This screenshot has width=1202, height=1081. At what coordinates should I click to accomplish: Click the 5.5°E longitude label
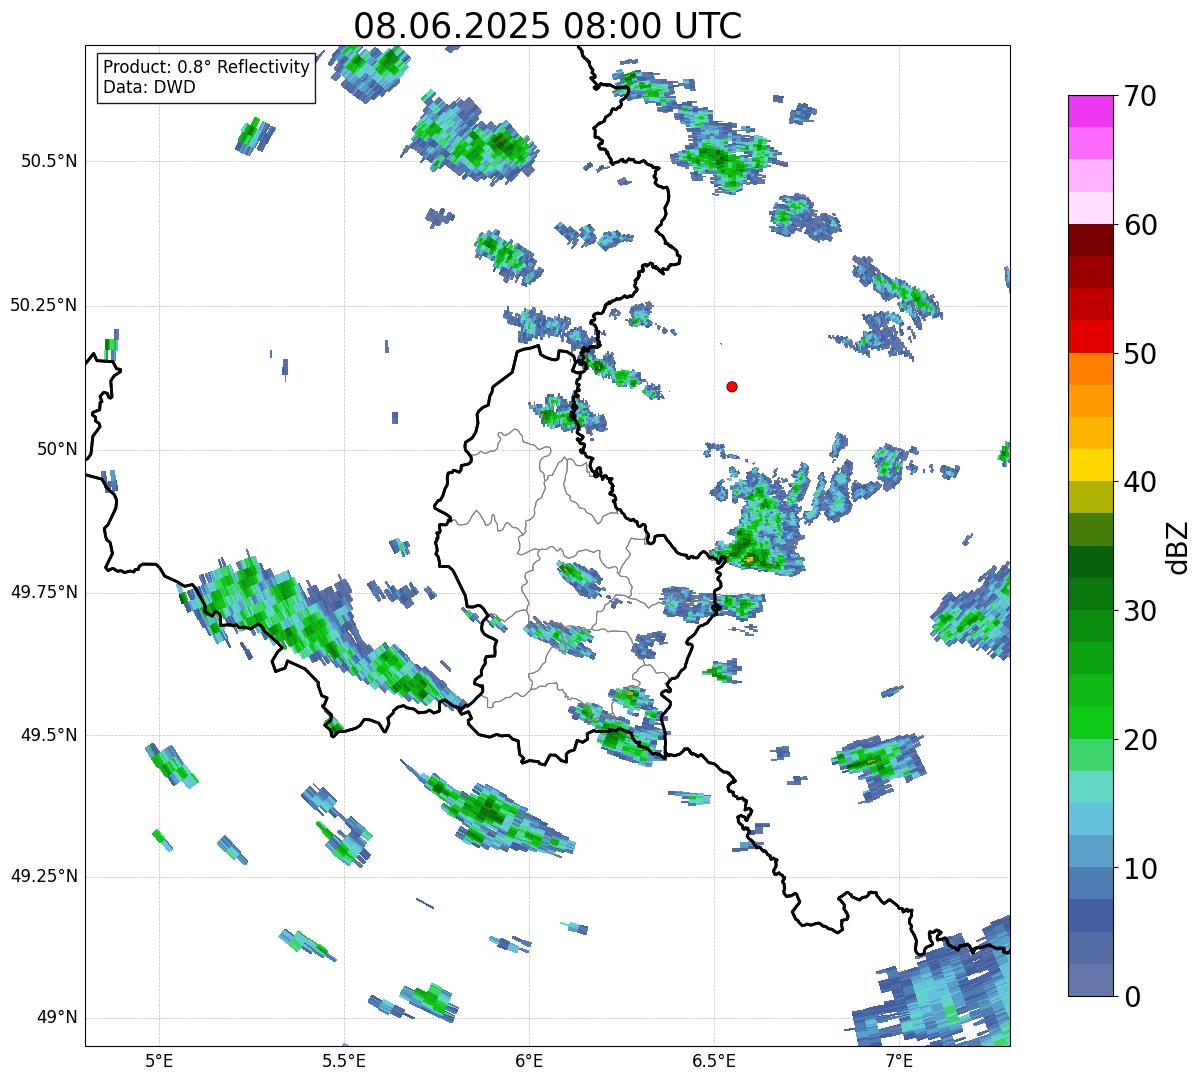tap(344, 1060)
